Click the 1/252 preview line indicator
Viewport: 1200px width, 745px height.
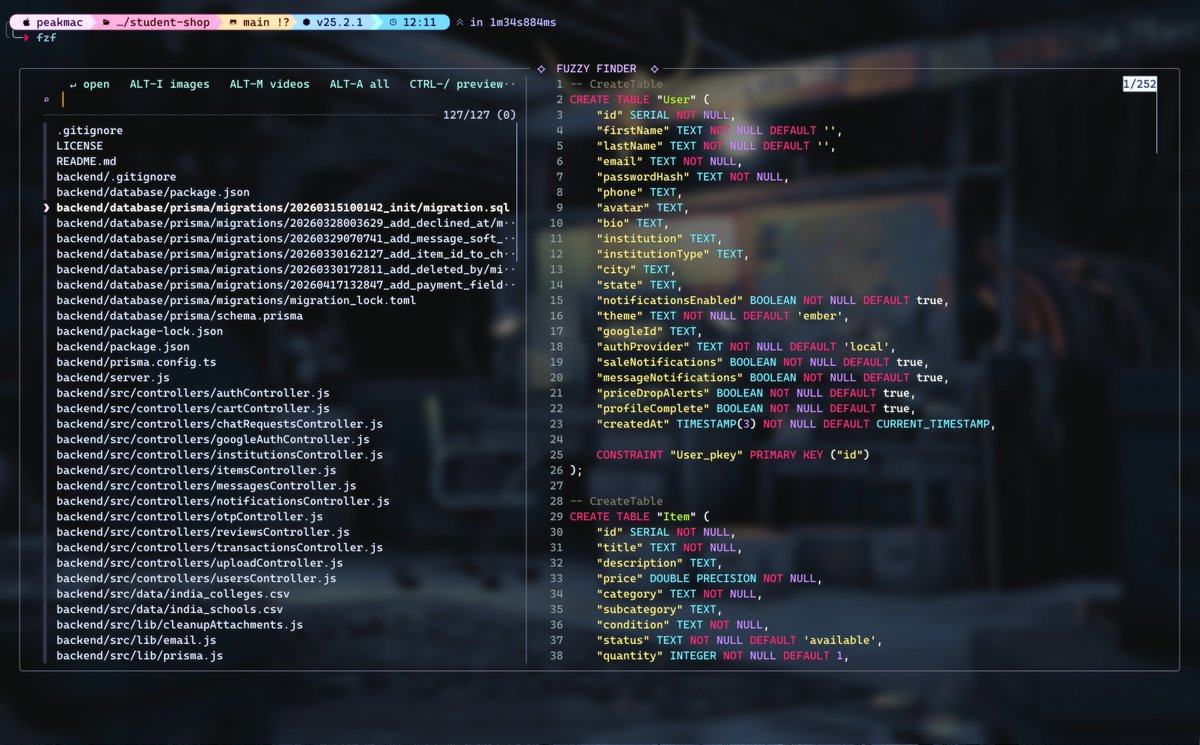coord(1140,84)
